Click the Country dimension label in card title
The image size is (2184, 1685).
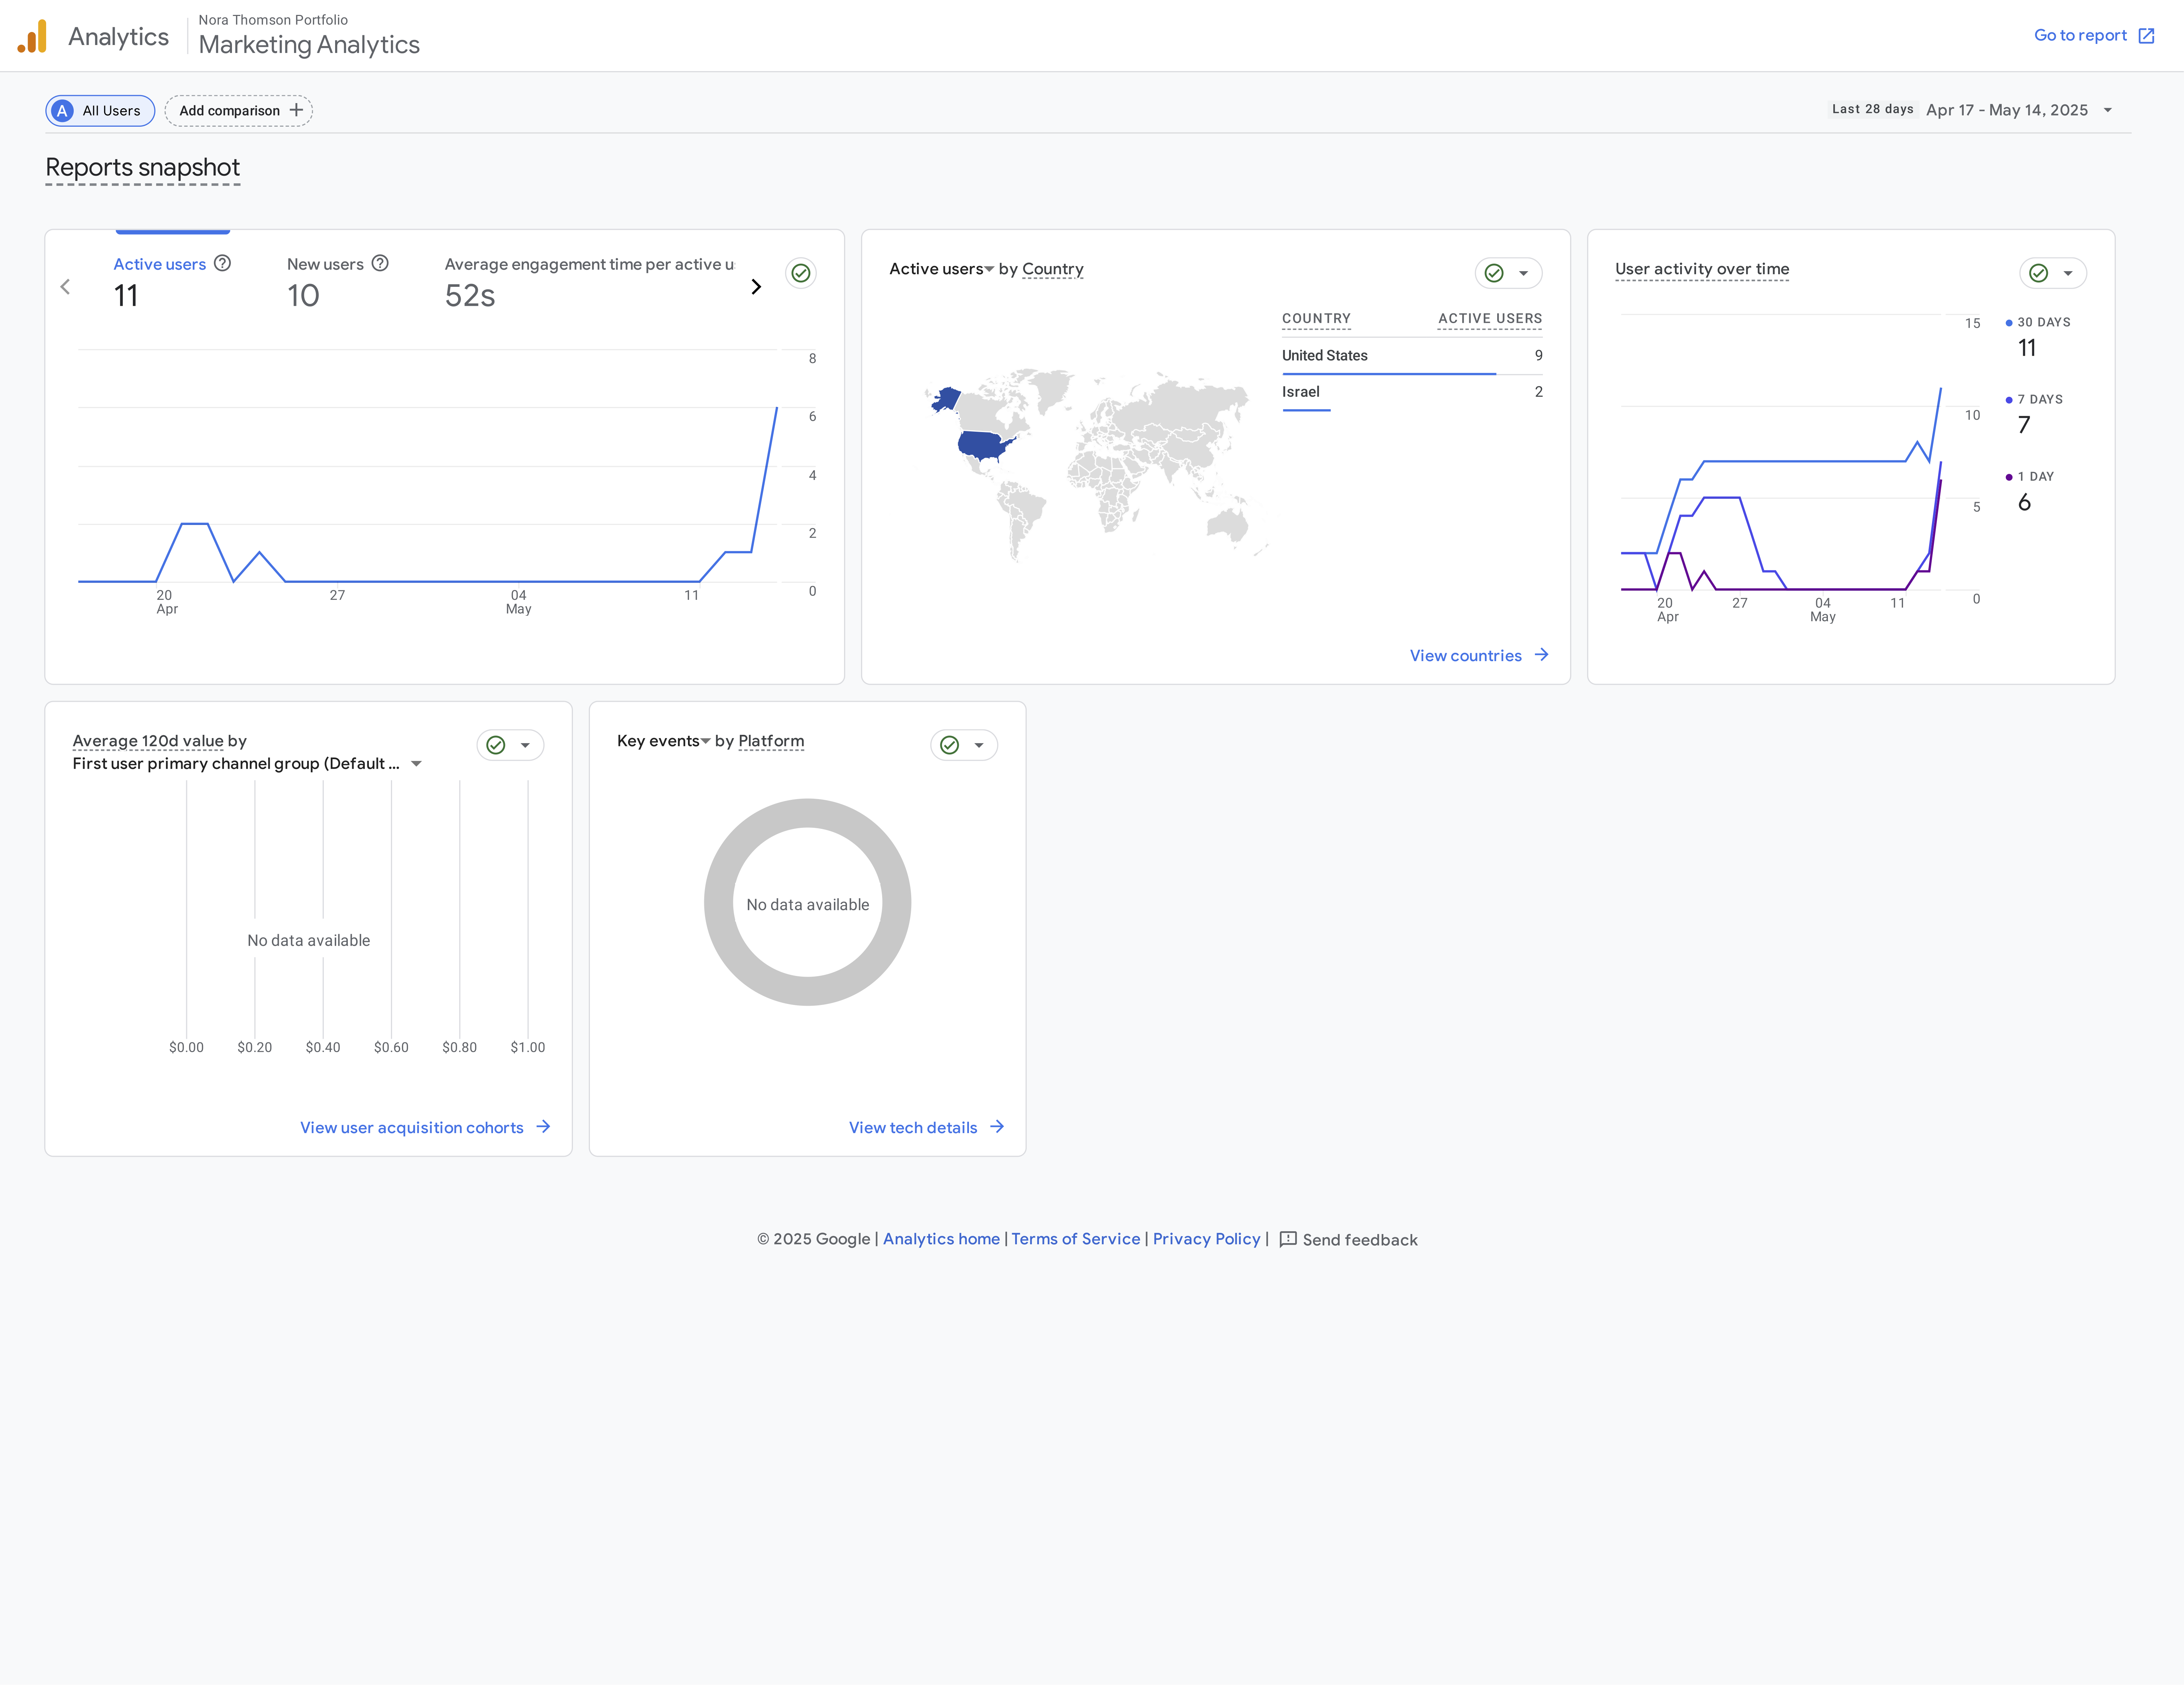click(x=1053, y=269)
